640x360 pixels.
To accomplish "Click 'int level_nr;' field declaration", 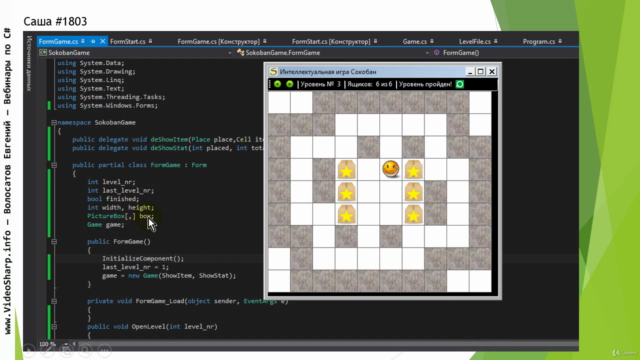I will [x=111, y=182].
